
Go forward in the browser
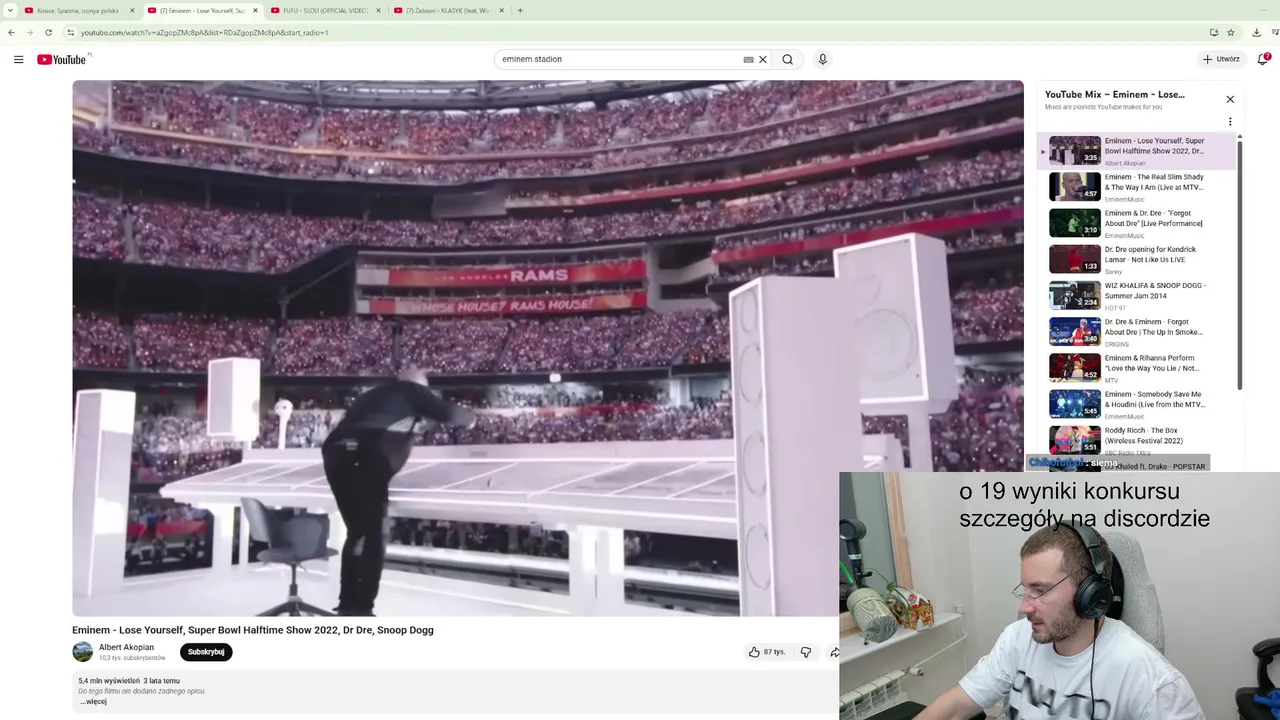coord(29,32)
